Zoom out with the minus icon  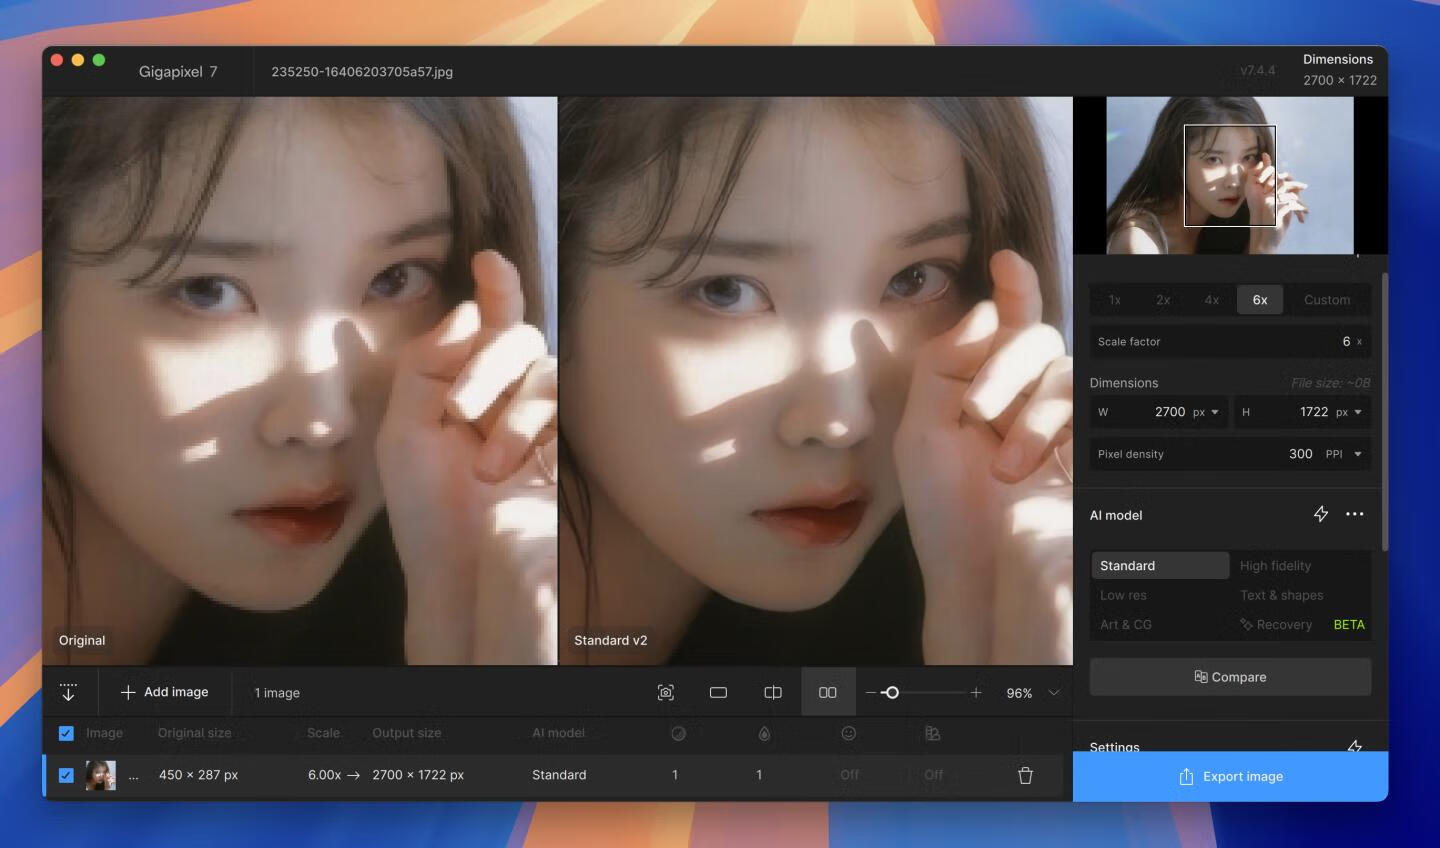coord(871,692)
